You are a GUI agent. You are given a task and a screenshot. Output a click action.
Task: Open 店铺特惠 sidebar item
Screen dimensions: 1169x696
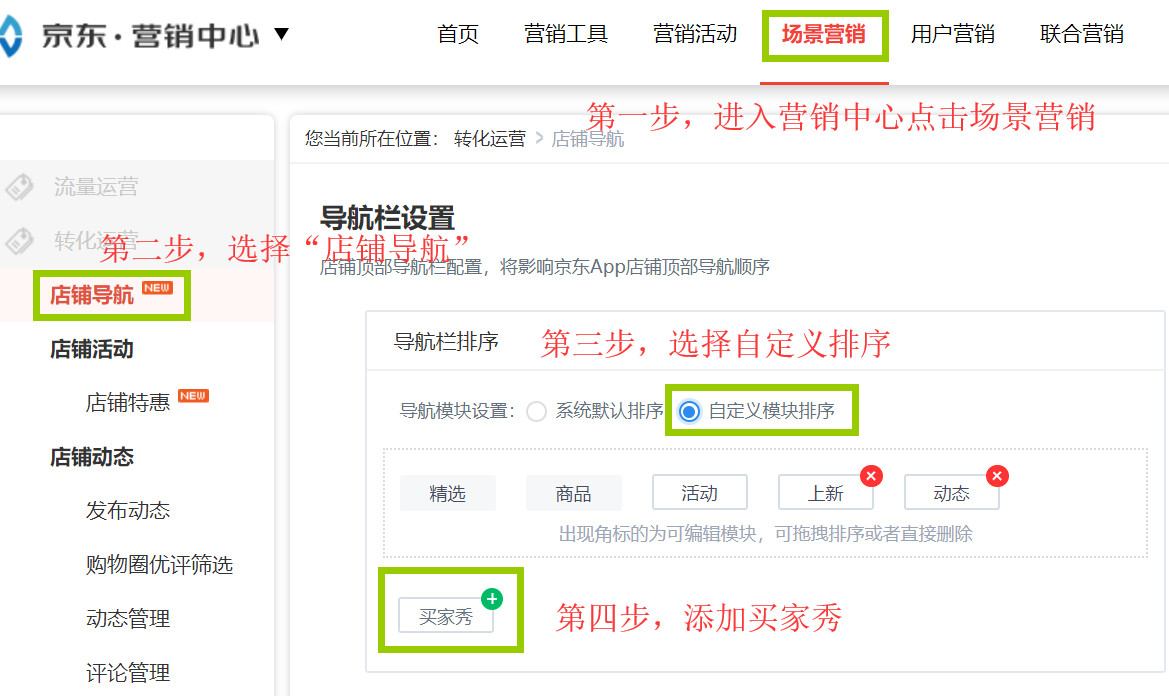coord(127,402)
